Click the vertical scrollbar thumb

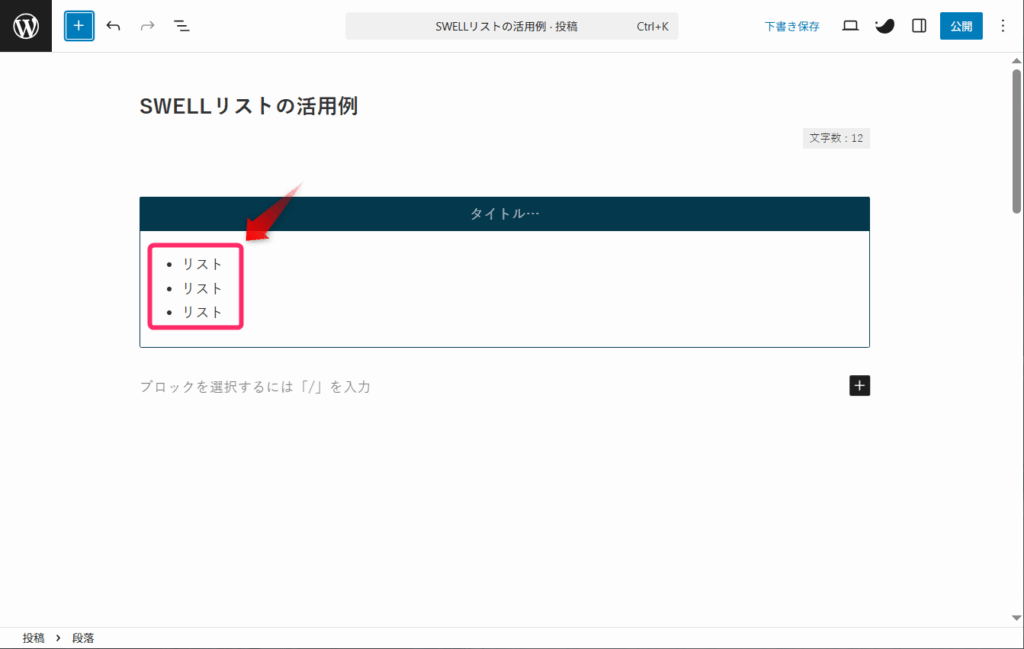click(1017, 140)
